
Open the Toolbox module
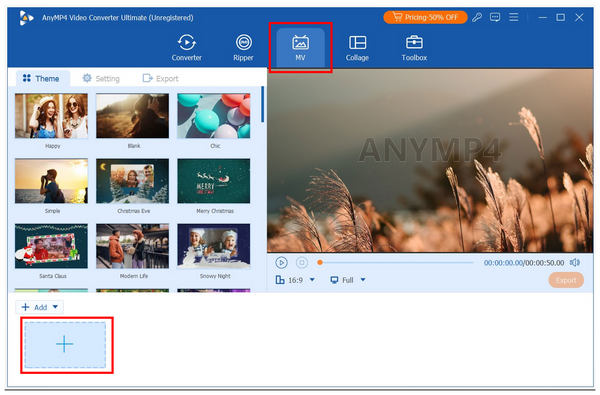[x=414, y=48]
